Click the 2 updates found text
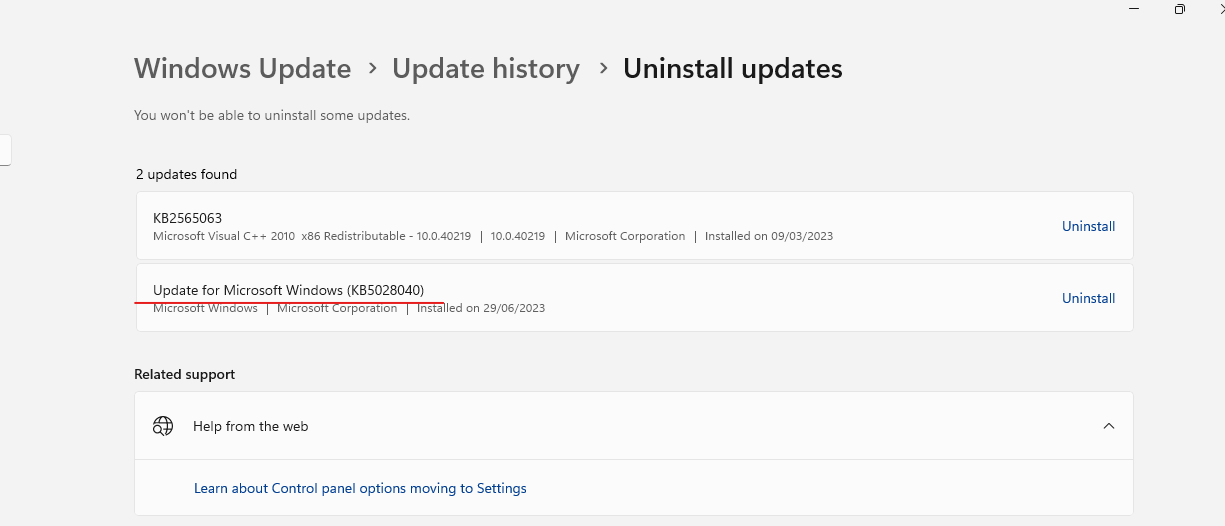This screenshot has width=1225, height=526. (x=186, y=174)
